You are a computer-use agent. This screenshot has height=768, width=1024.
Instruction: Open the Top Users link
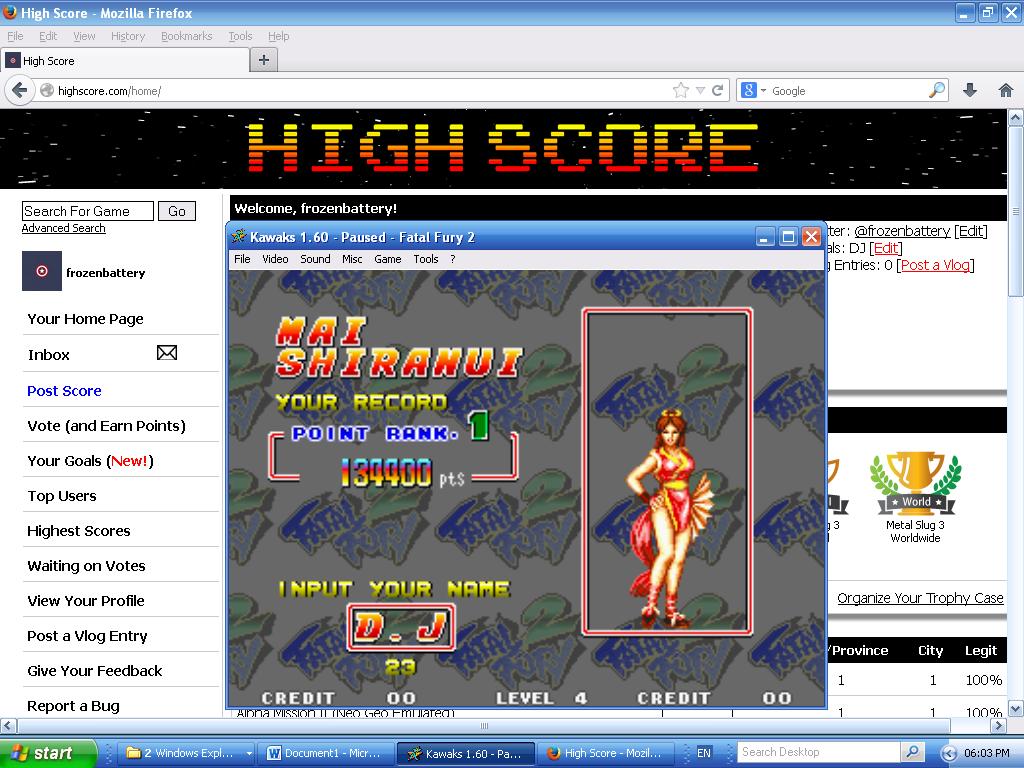click(x=62, y=496)
